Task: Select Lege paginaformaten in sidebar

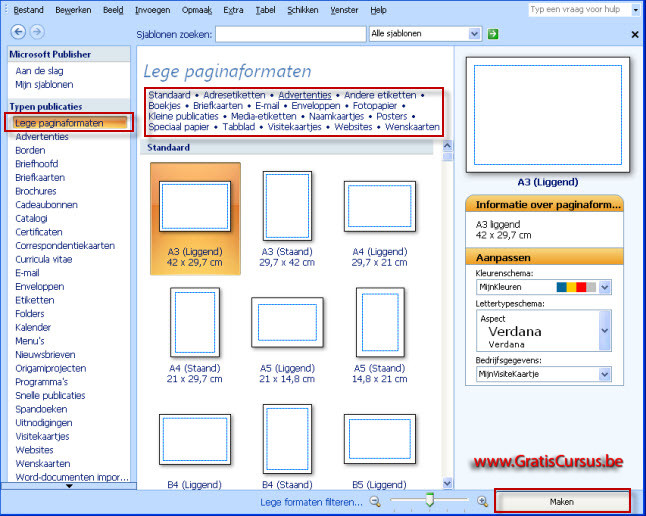Action: 69,123
